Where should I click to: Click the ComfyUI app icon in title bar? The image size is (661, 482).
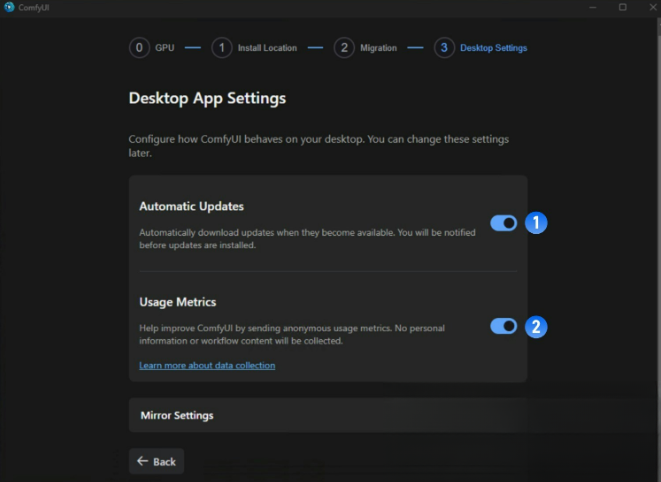[9, 7]
